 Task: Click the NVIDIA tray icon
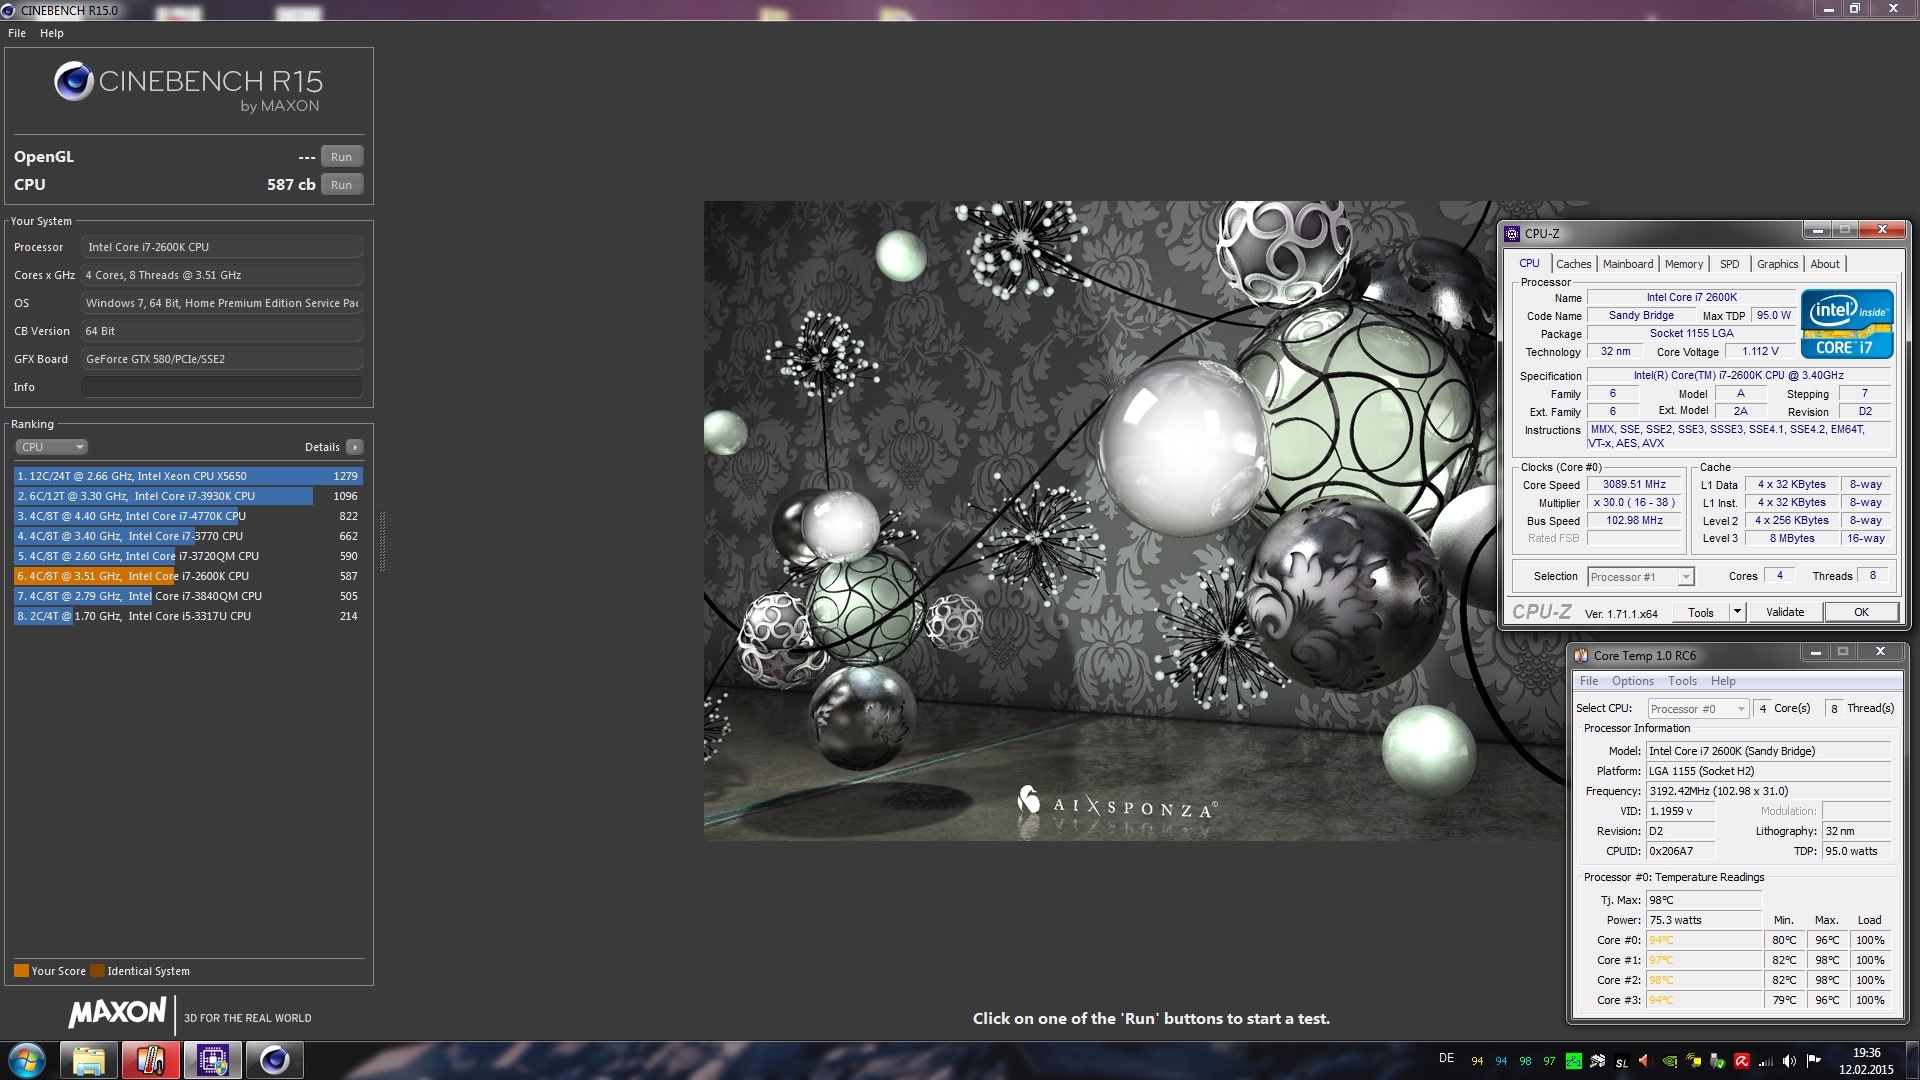[1669, 1061]
